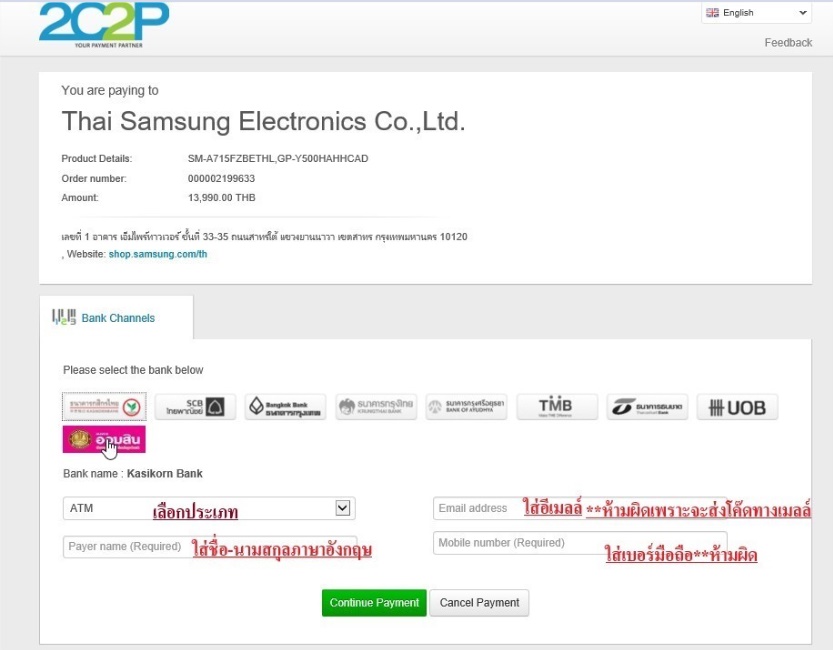Click the Cancel Payment button
The image size is (833, 650).
(479, 603)
